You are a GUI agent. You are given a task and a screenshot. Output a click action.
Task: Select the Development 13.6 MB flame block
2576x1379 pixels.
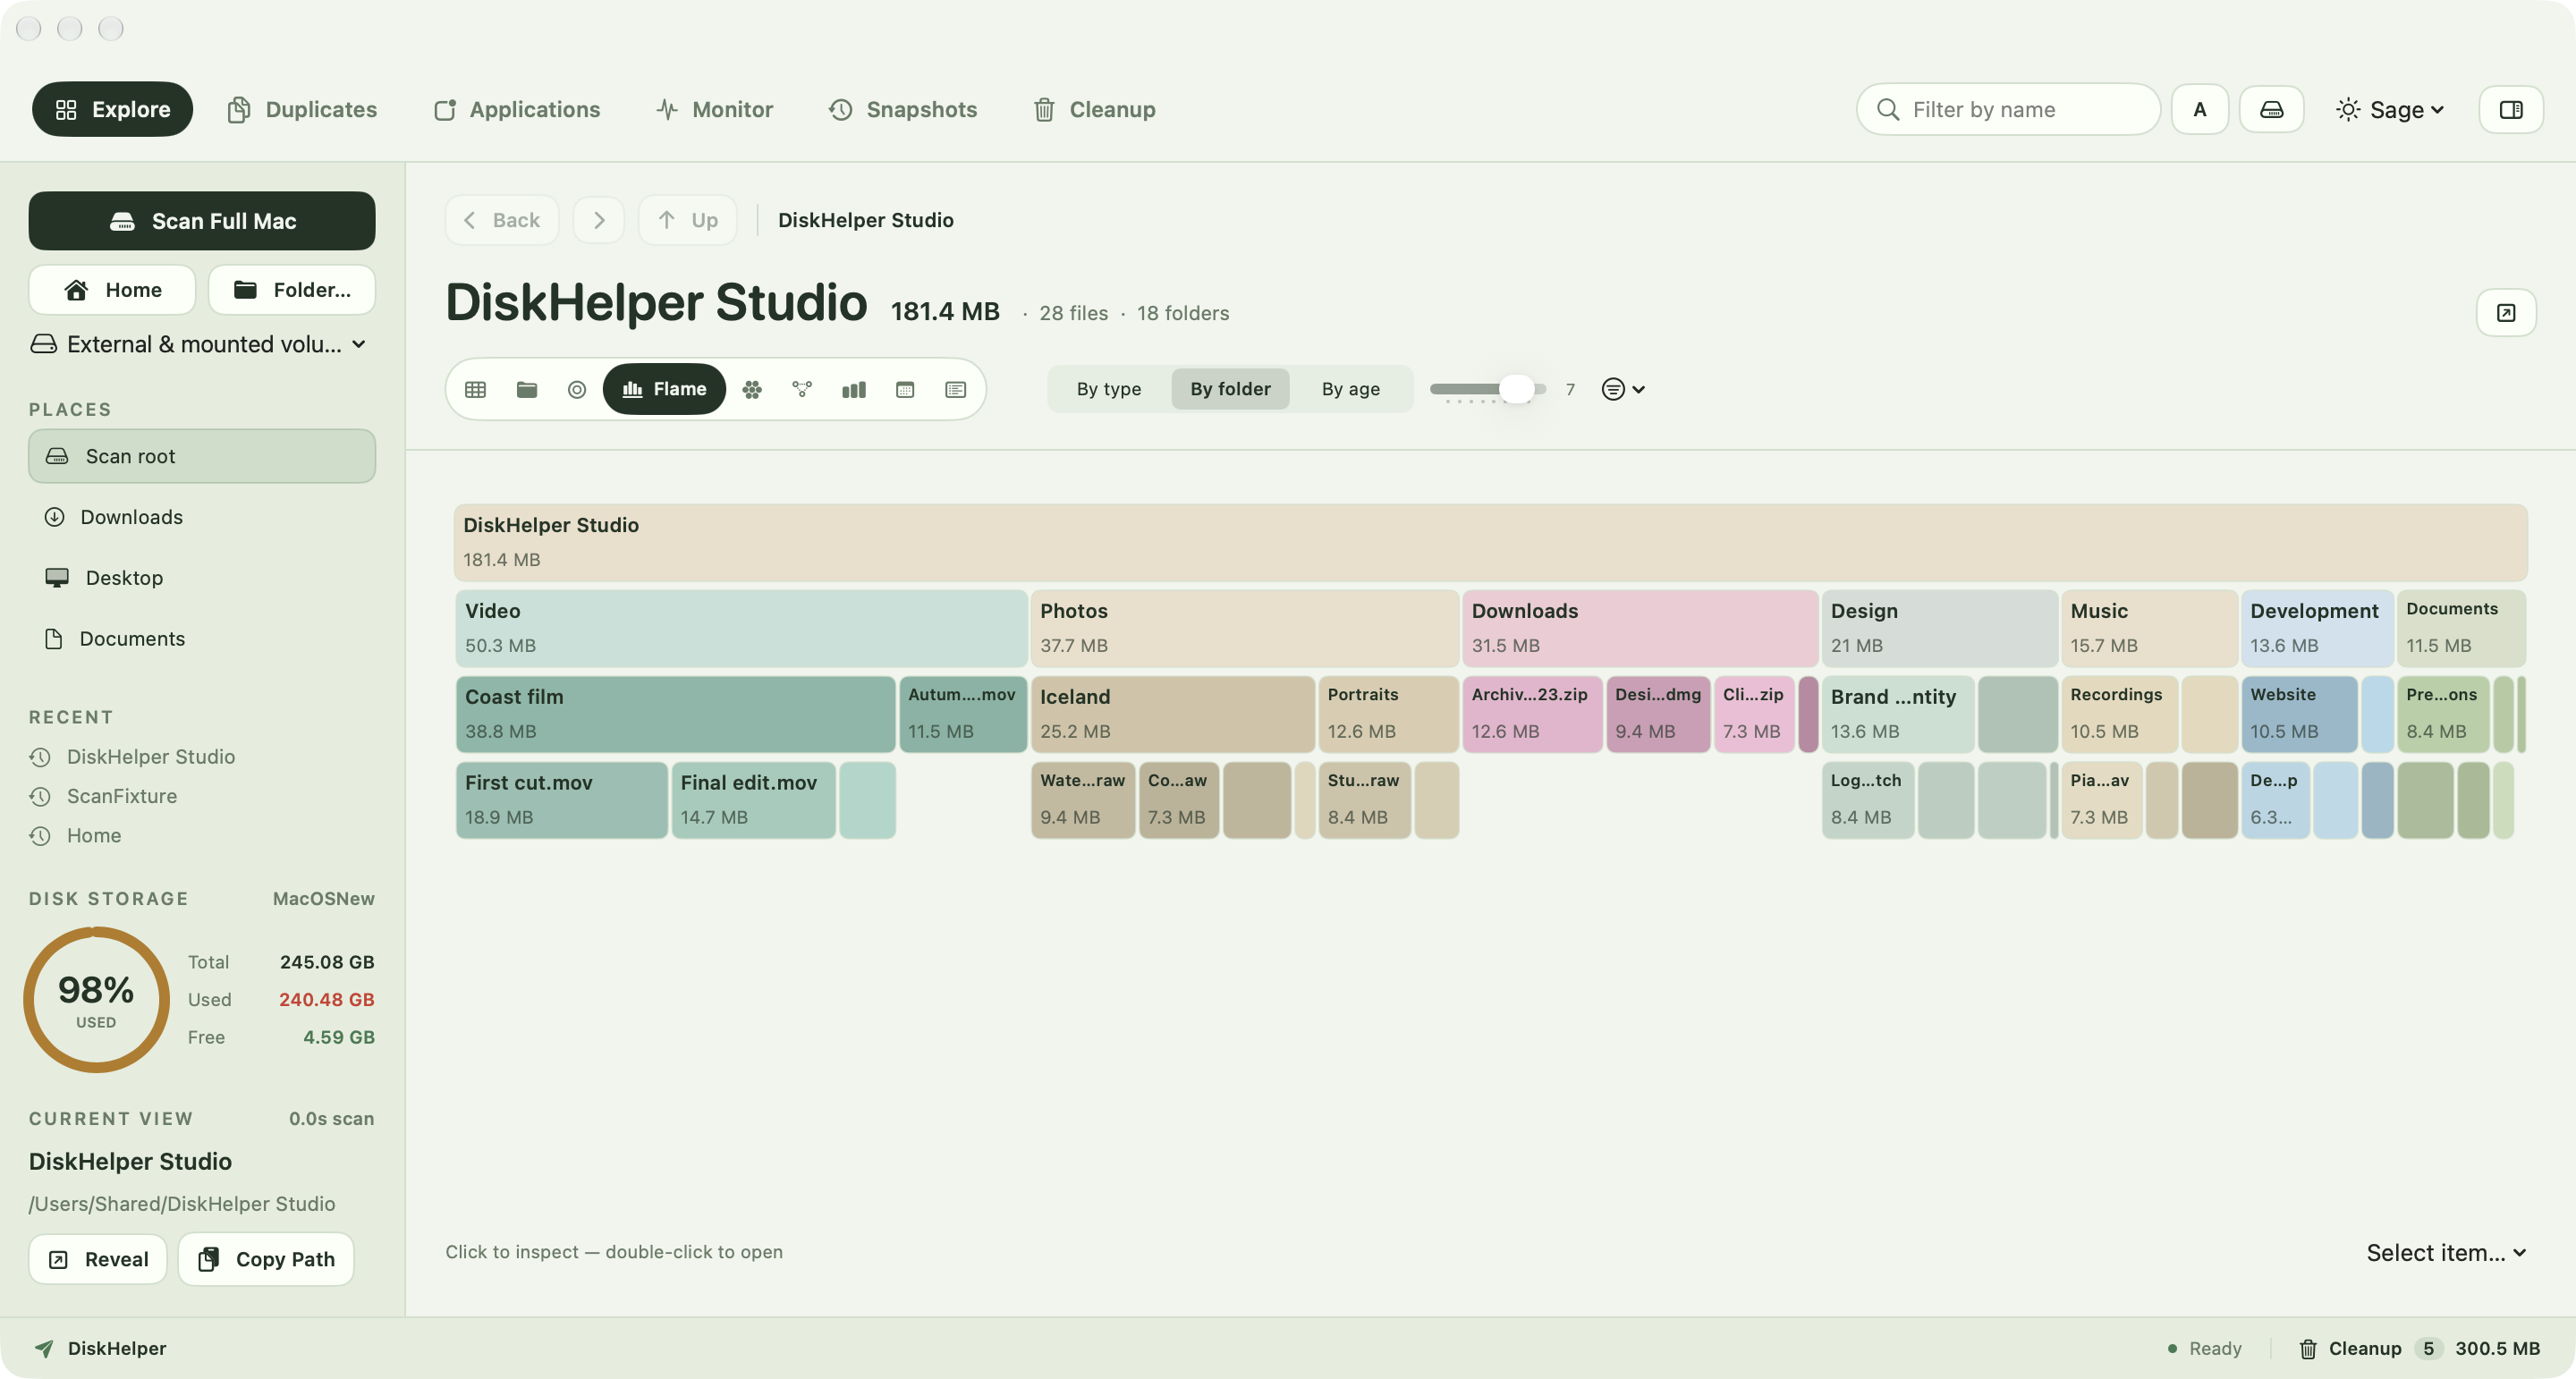pos(2317,628)
